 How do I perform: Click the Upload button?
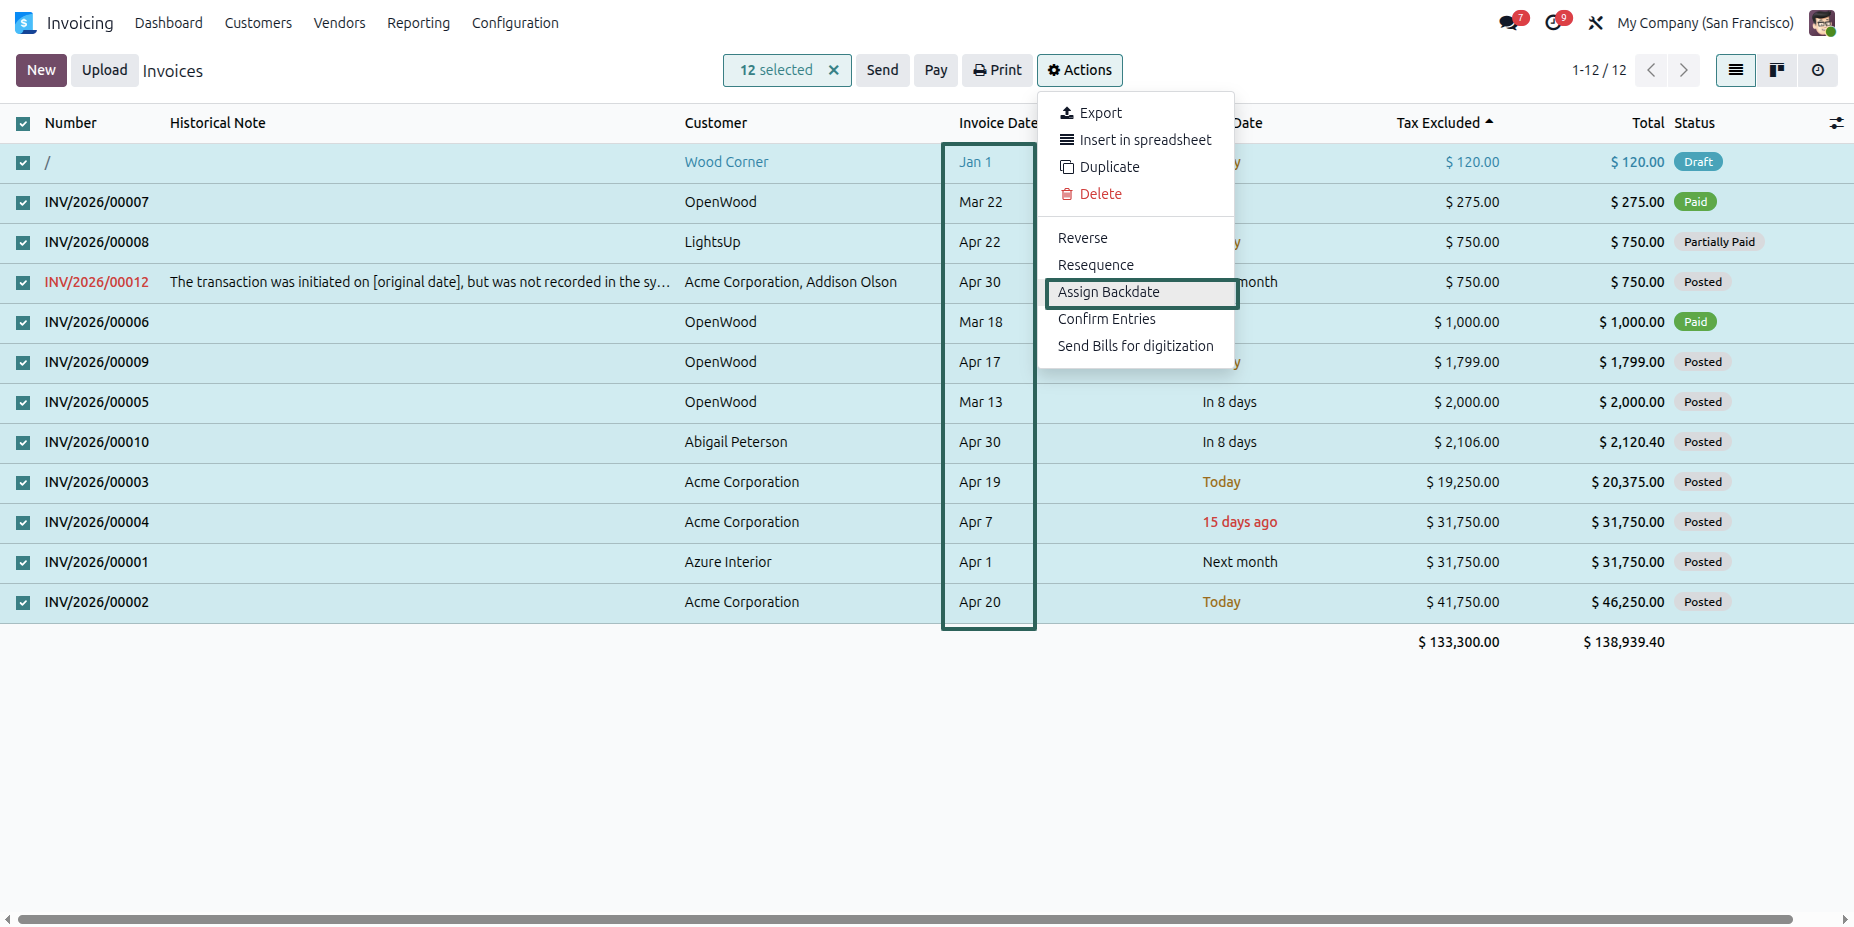point(105,70)
